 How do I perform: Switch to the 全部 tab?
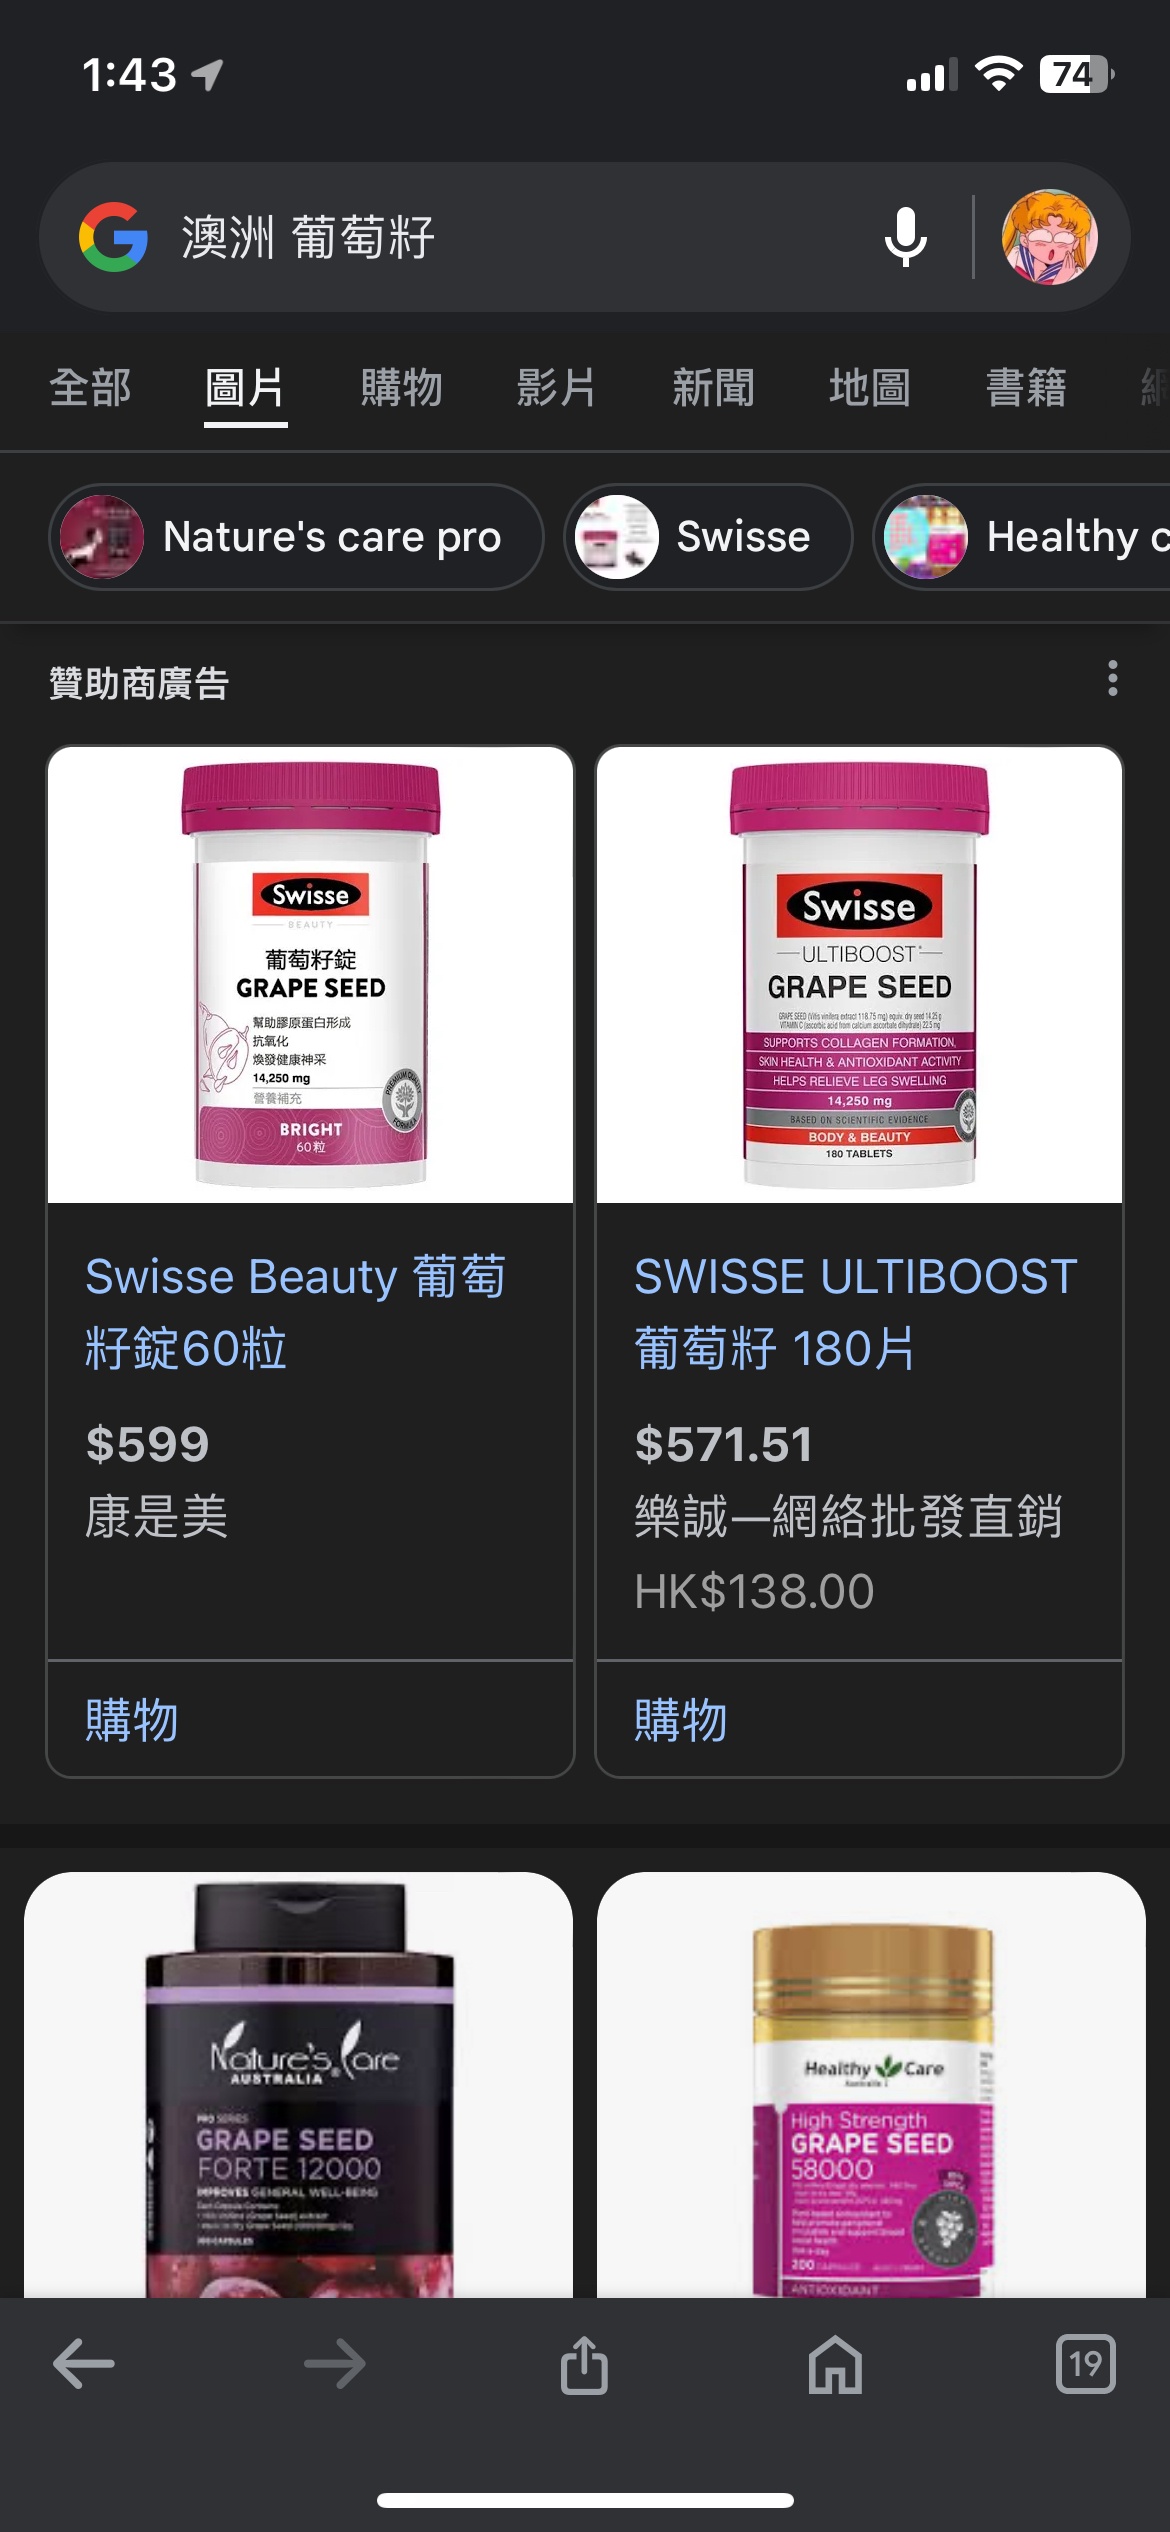click(x=91, y=388)
